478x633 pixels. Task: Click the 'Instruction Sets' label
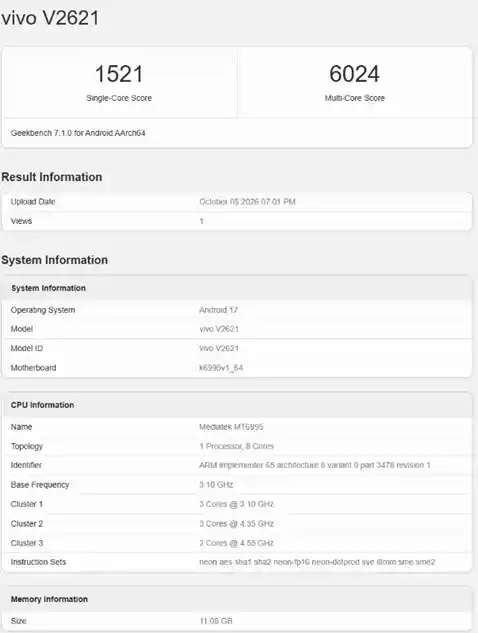(38, 562)
